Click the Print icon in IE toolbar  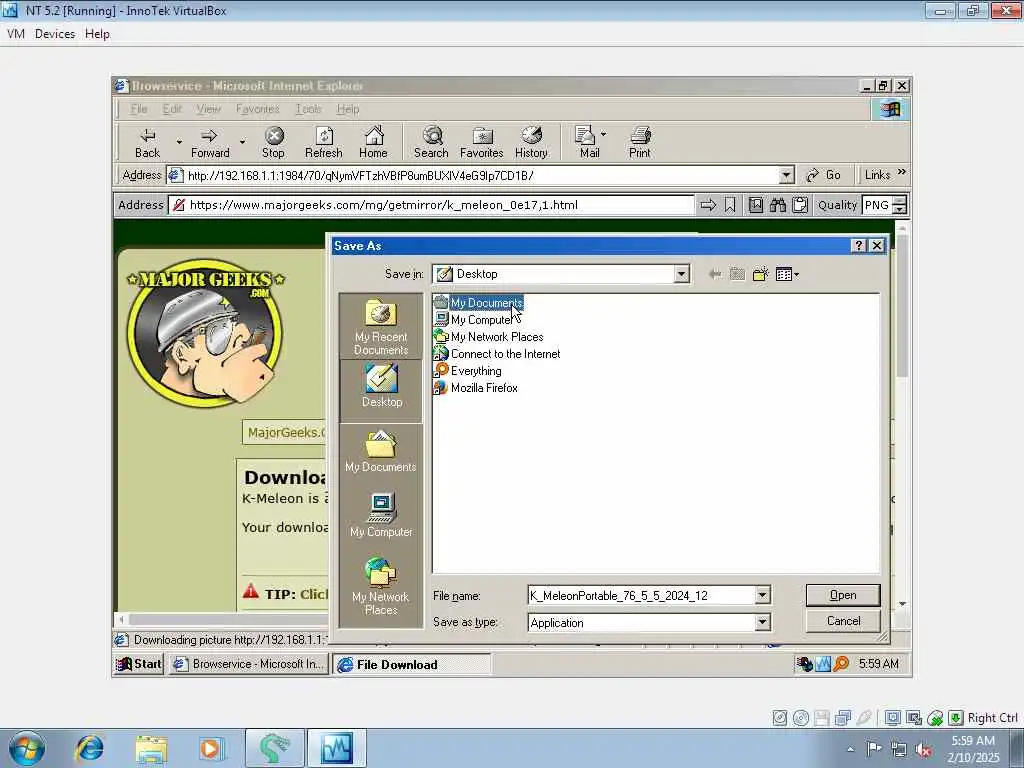click(x=640, y=135)
